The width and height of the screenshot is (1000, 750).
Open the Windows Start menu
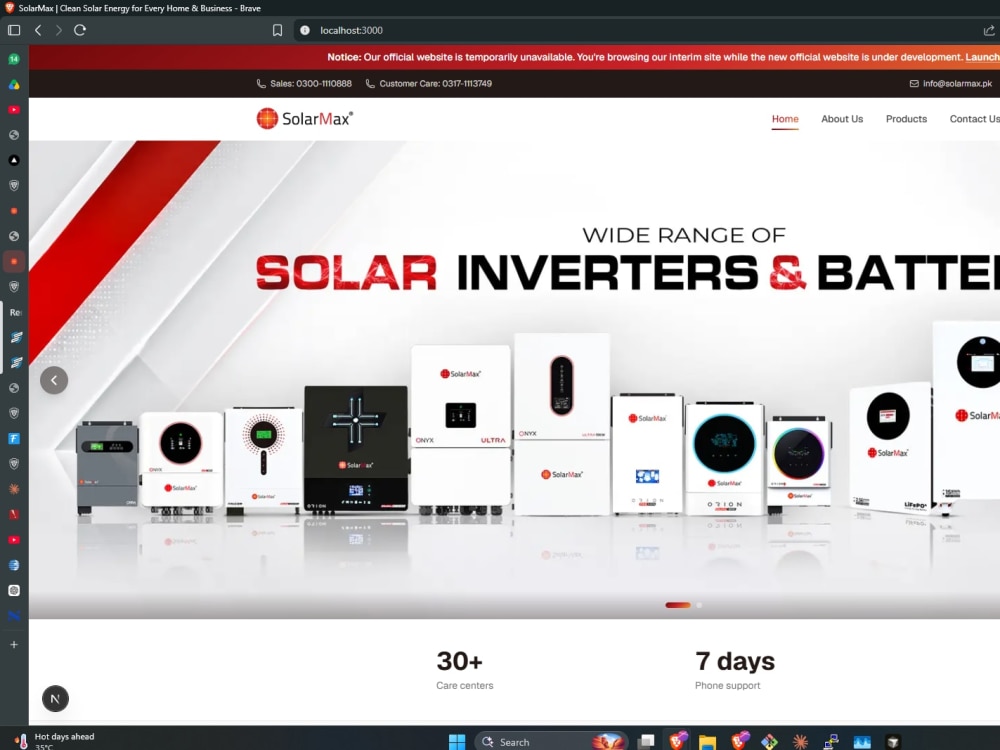[x=457, y=742]
